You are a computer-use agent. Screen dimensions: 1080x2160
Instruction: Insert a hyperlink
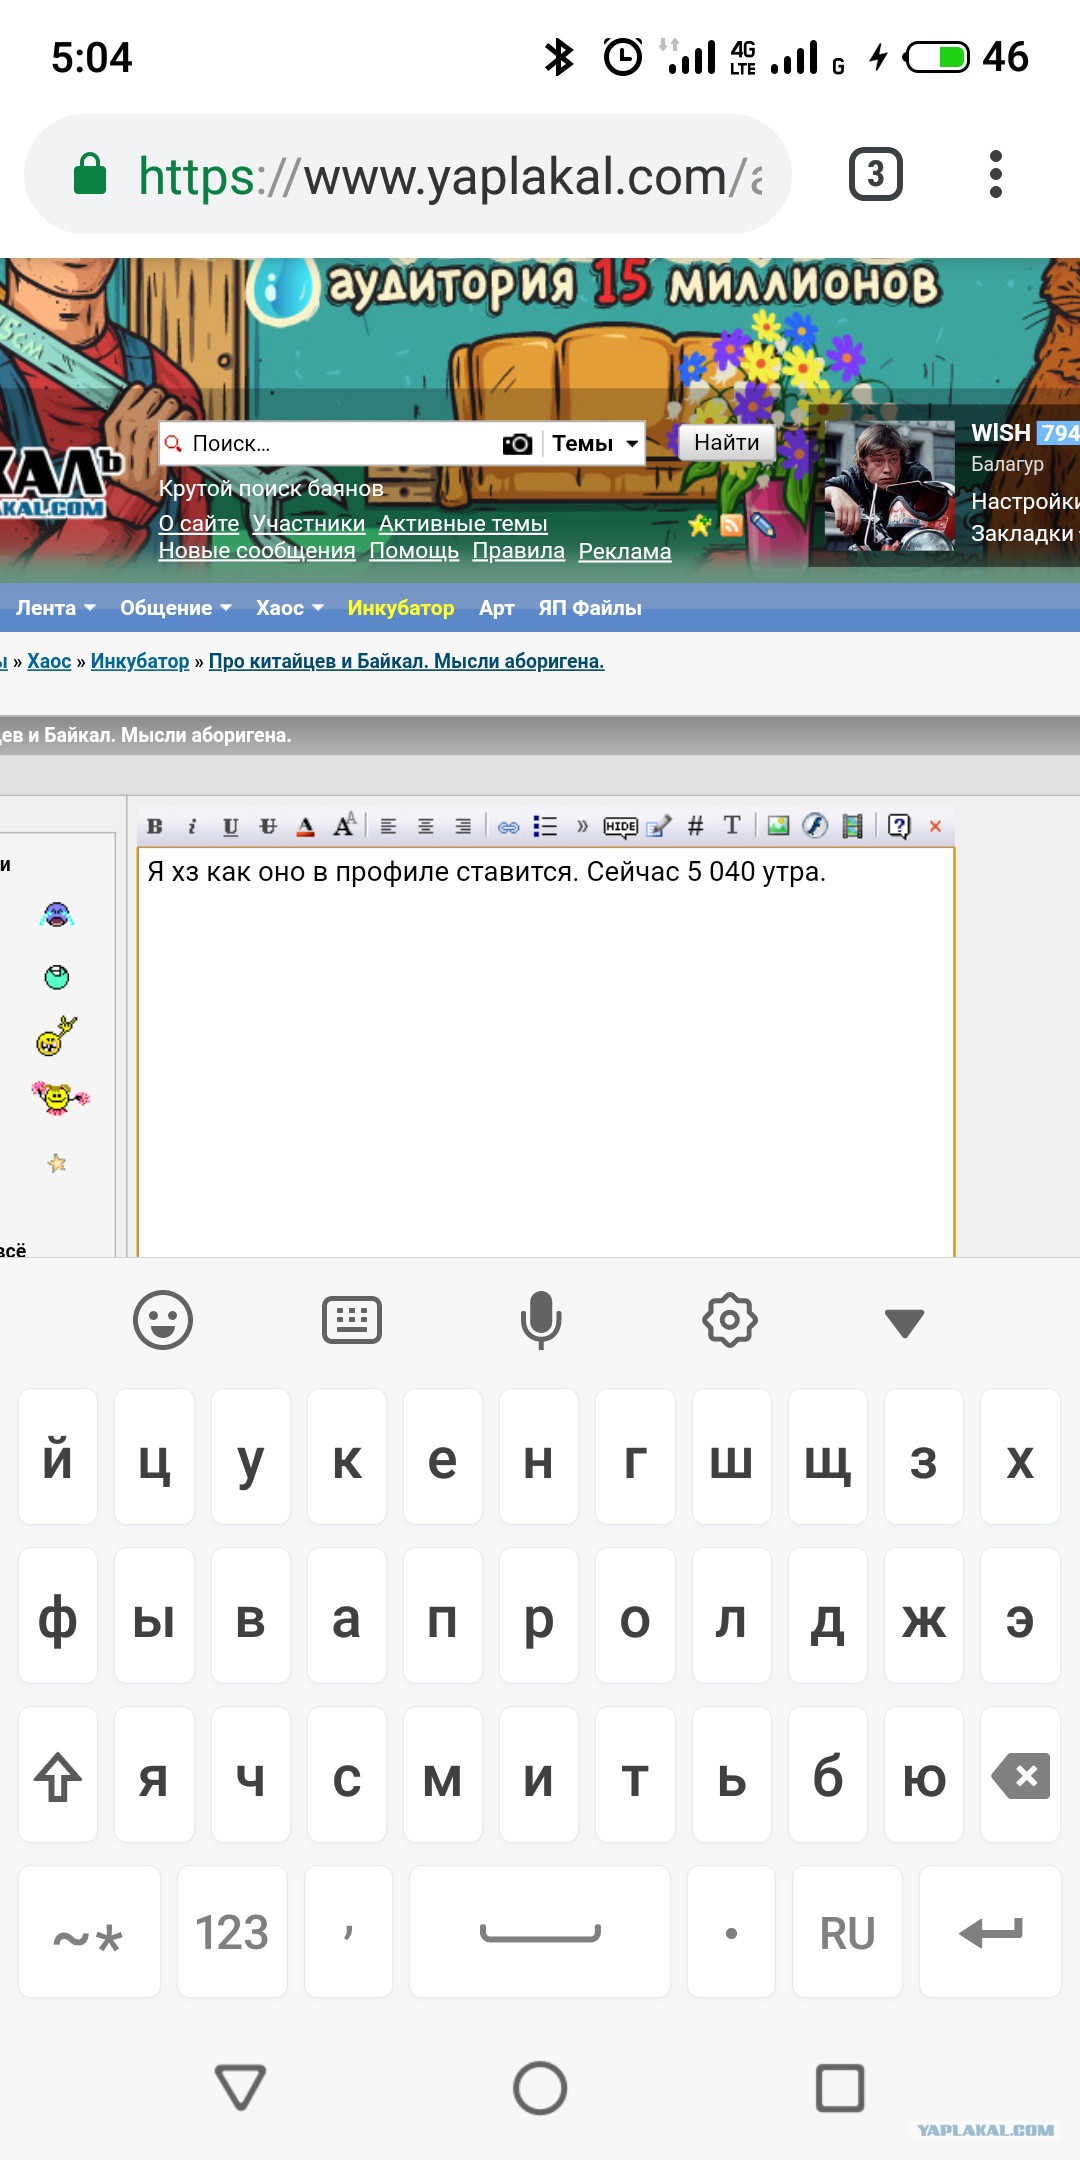coord(508,827)
